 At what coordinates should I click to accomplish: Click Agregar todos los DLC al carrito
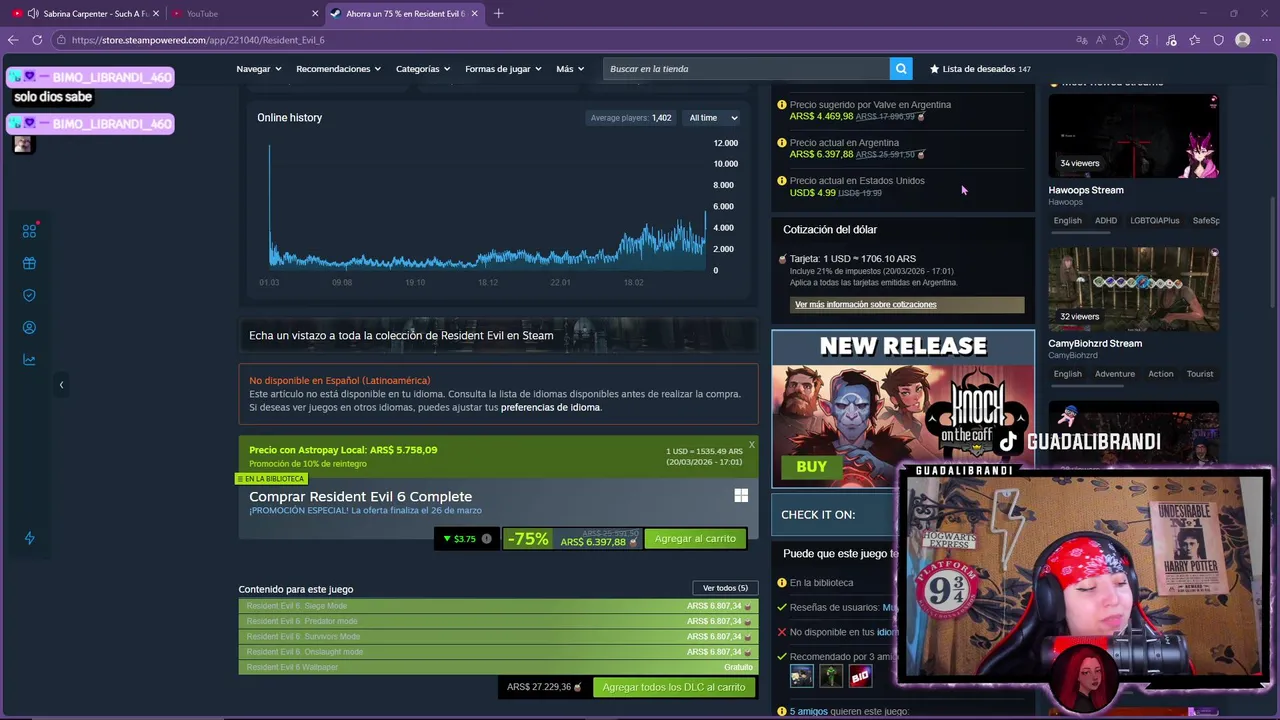tap(674, 687)
